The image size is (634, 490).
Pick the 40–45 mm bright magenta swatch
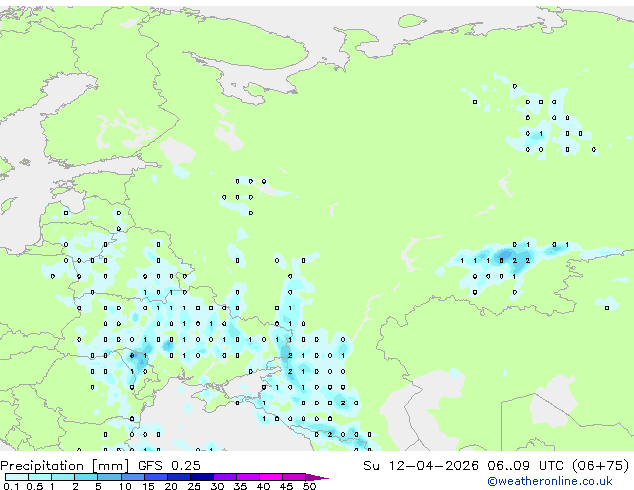point(271,477)
